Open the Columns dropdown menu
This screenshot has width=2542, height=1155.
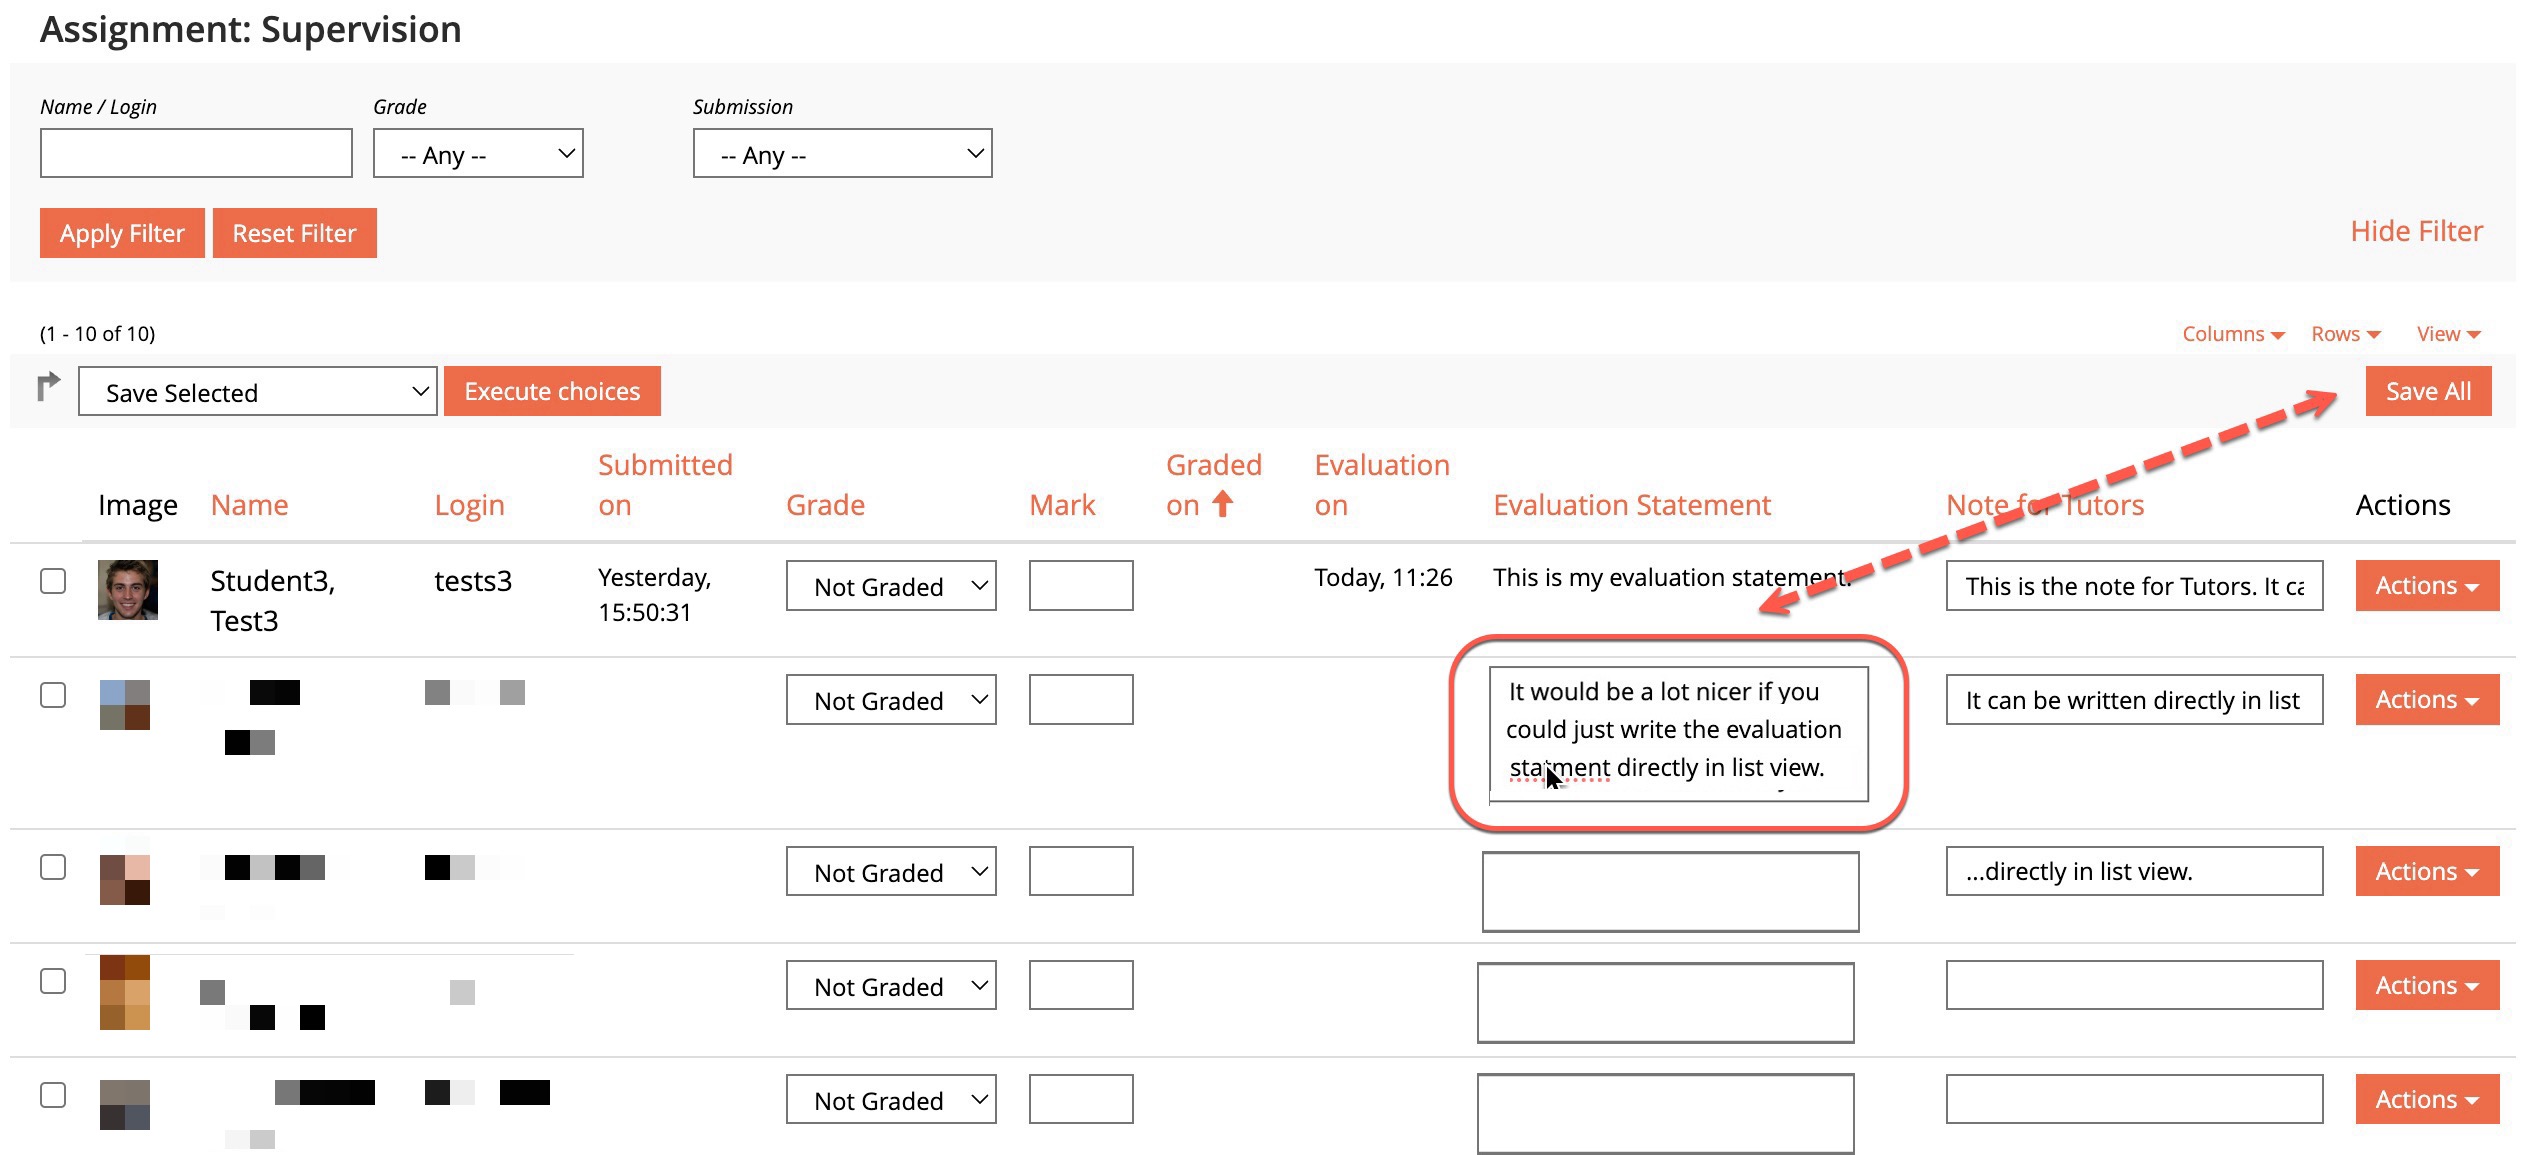(x=2232, y=334)
